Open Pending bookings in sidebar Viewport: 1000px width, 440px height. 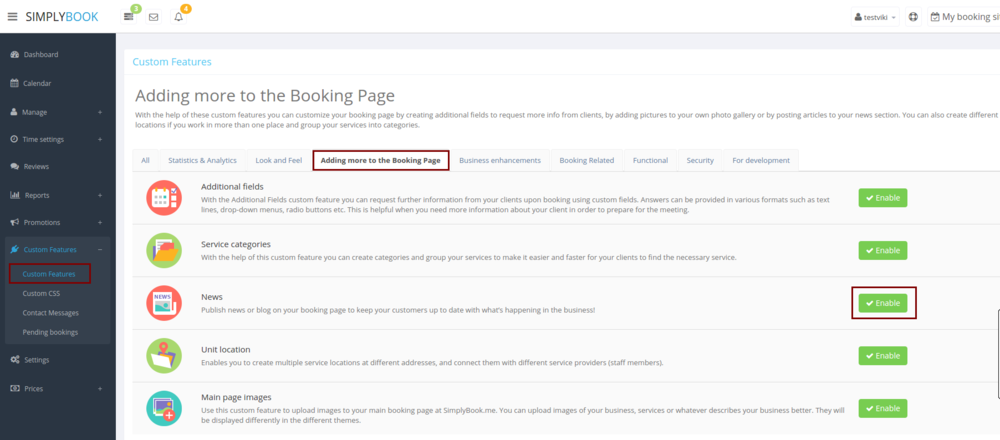click(x=50, y=332)
